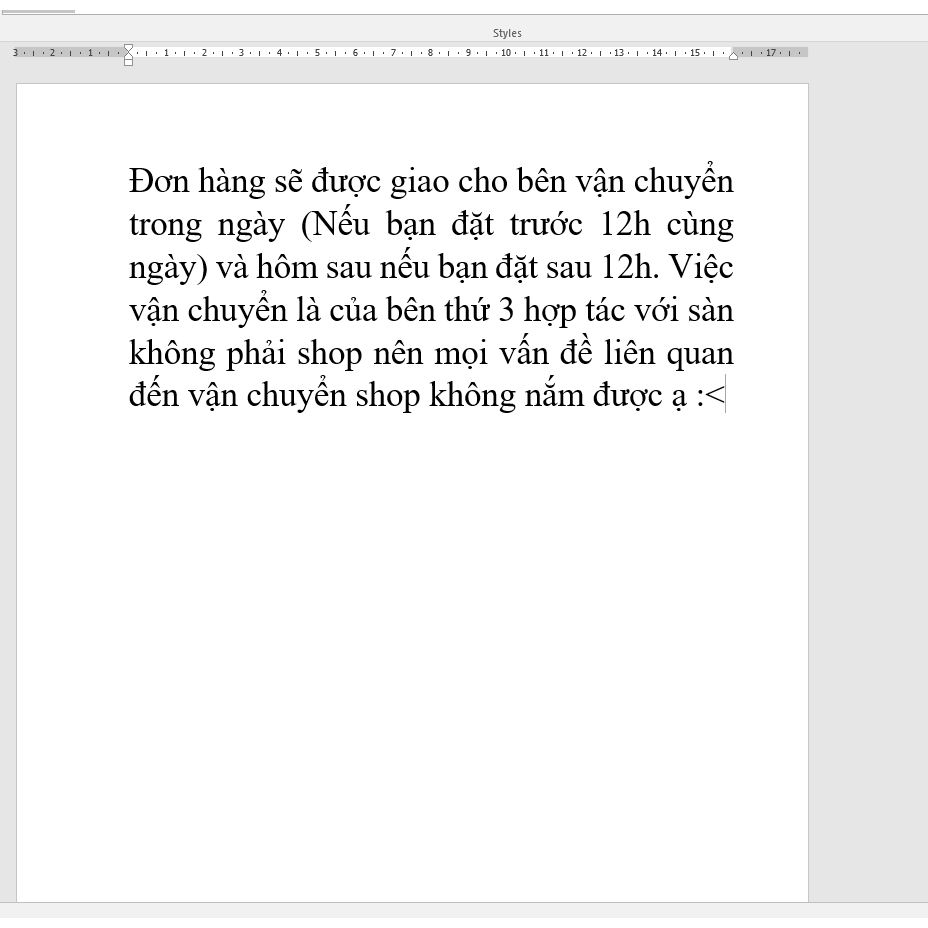928x928 pixels.
Task: Click the word "shop" in the fifth line
Action: 330,354
